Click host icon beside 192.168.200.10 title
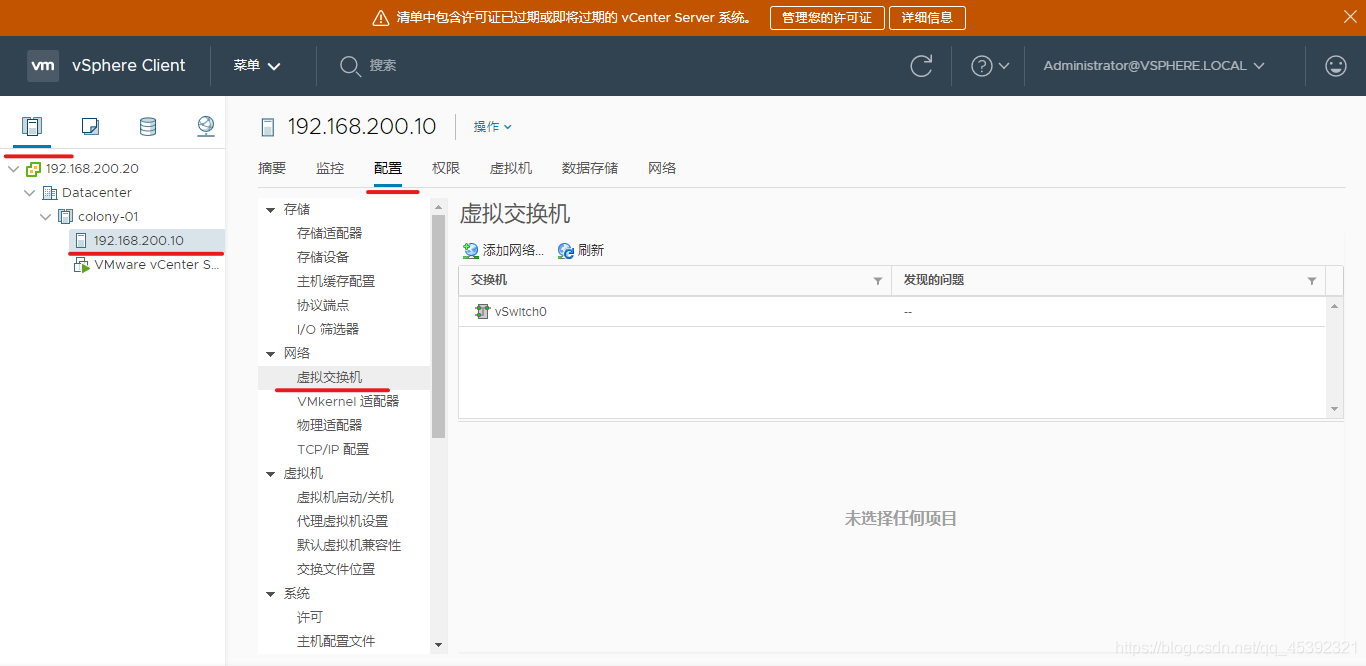The height and width of the screenshot is (666, 1366). [267, 127]
